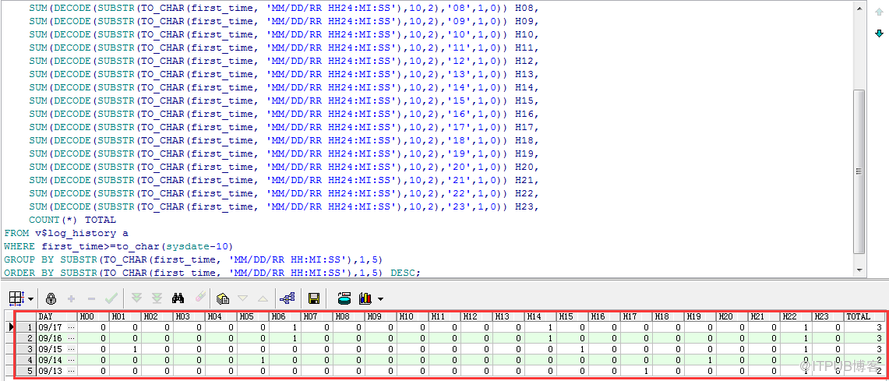This screenshot has height=381, width=889.
Task: Click the blue linked-query tree icon
Action: [x=288, y=298]
